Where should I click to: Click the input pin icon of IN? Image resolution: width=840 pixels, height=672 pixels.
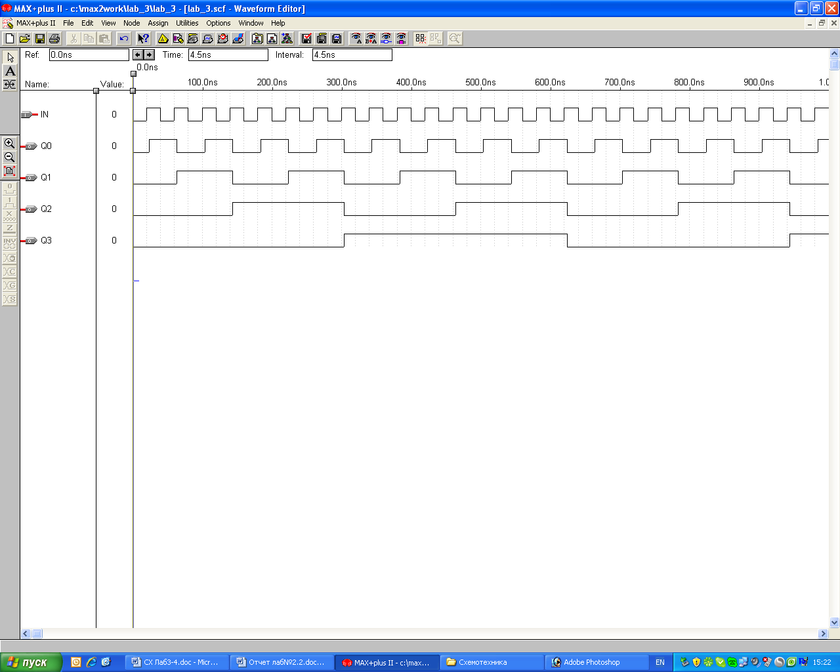click(29, 115)
